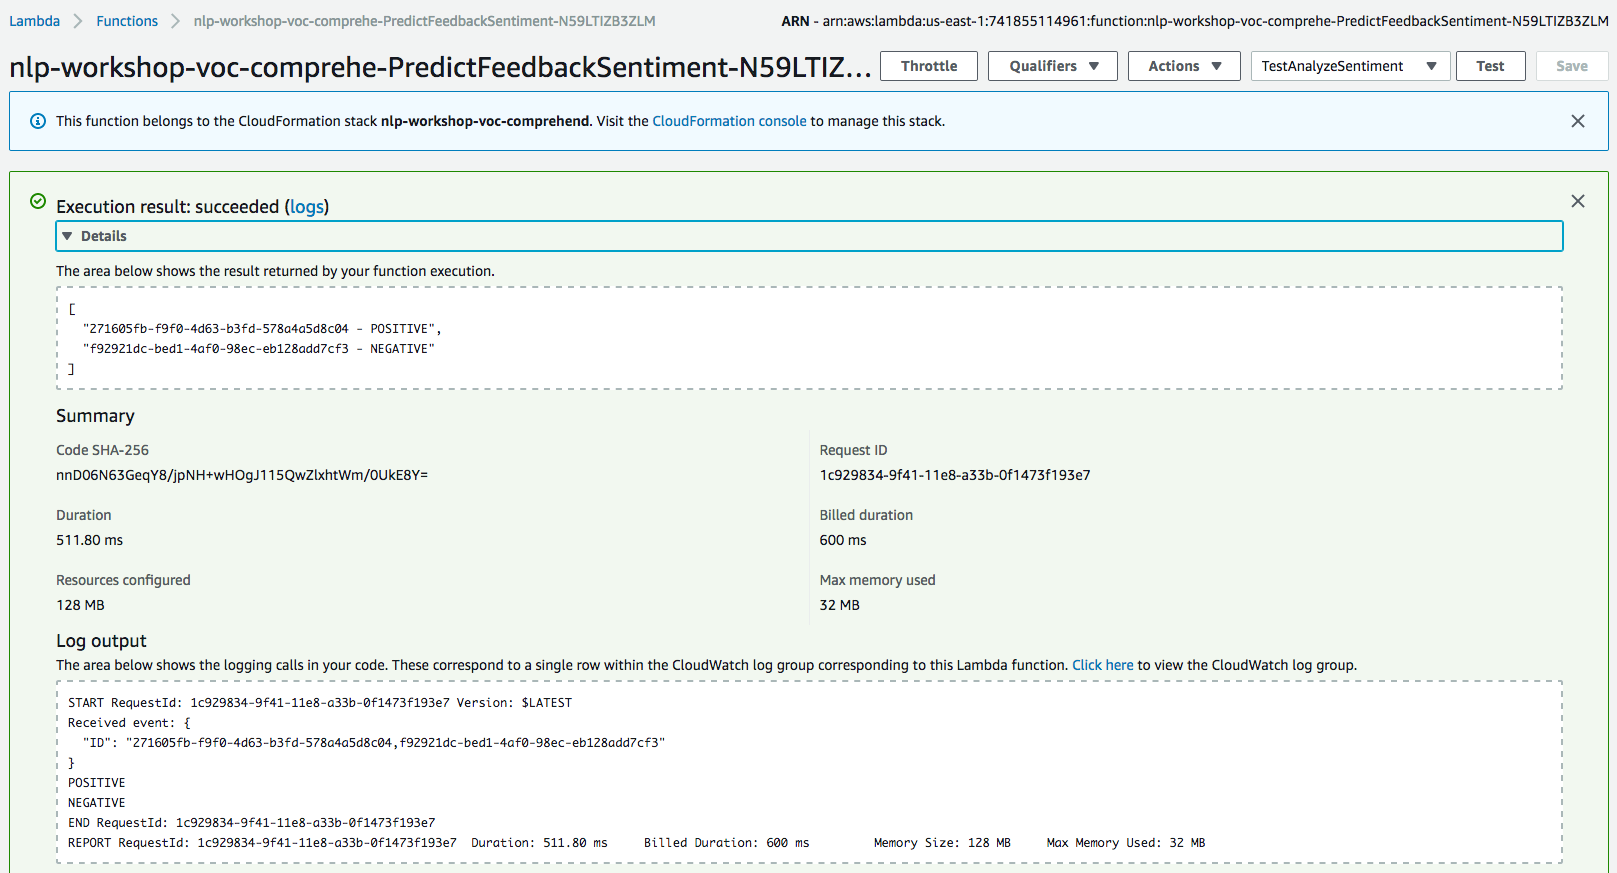Click the Log output heading

click(101, 641)
